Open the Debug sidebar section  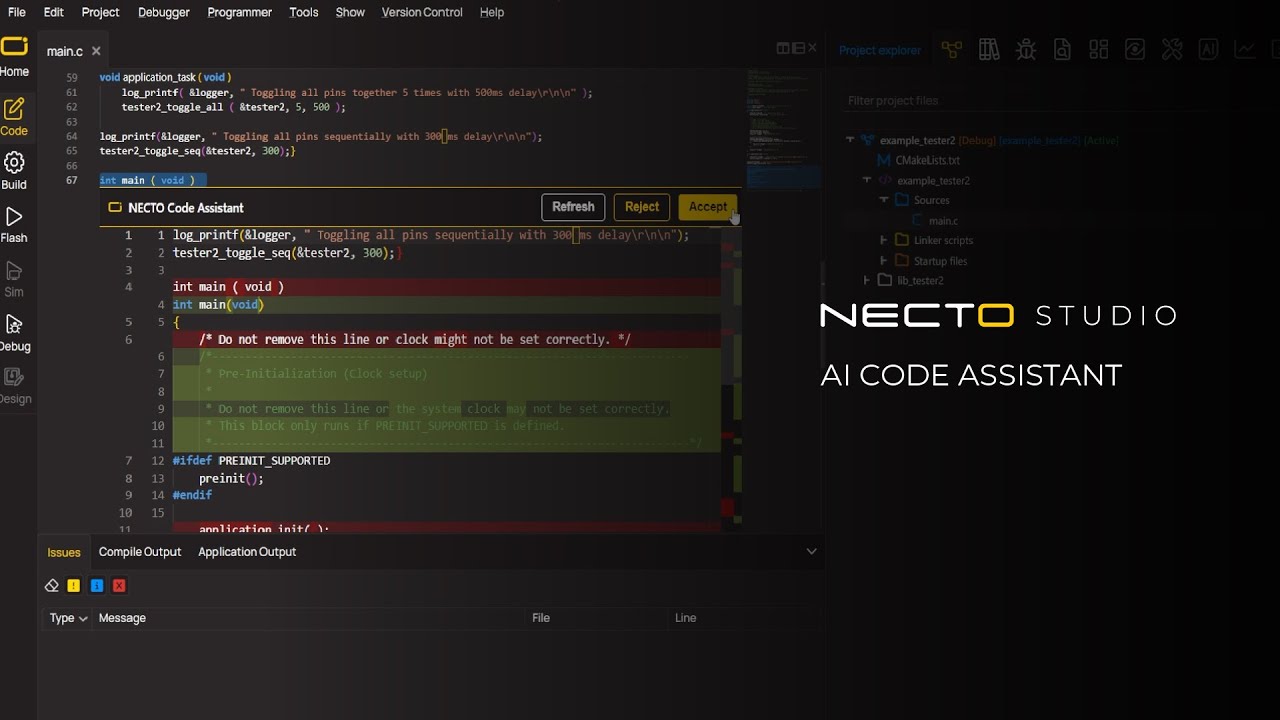pos(14,332)
